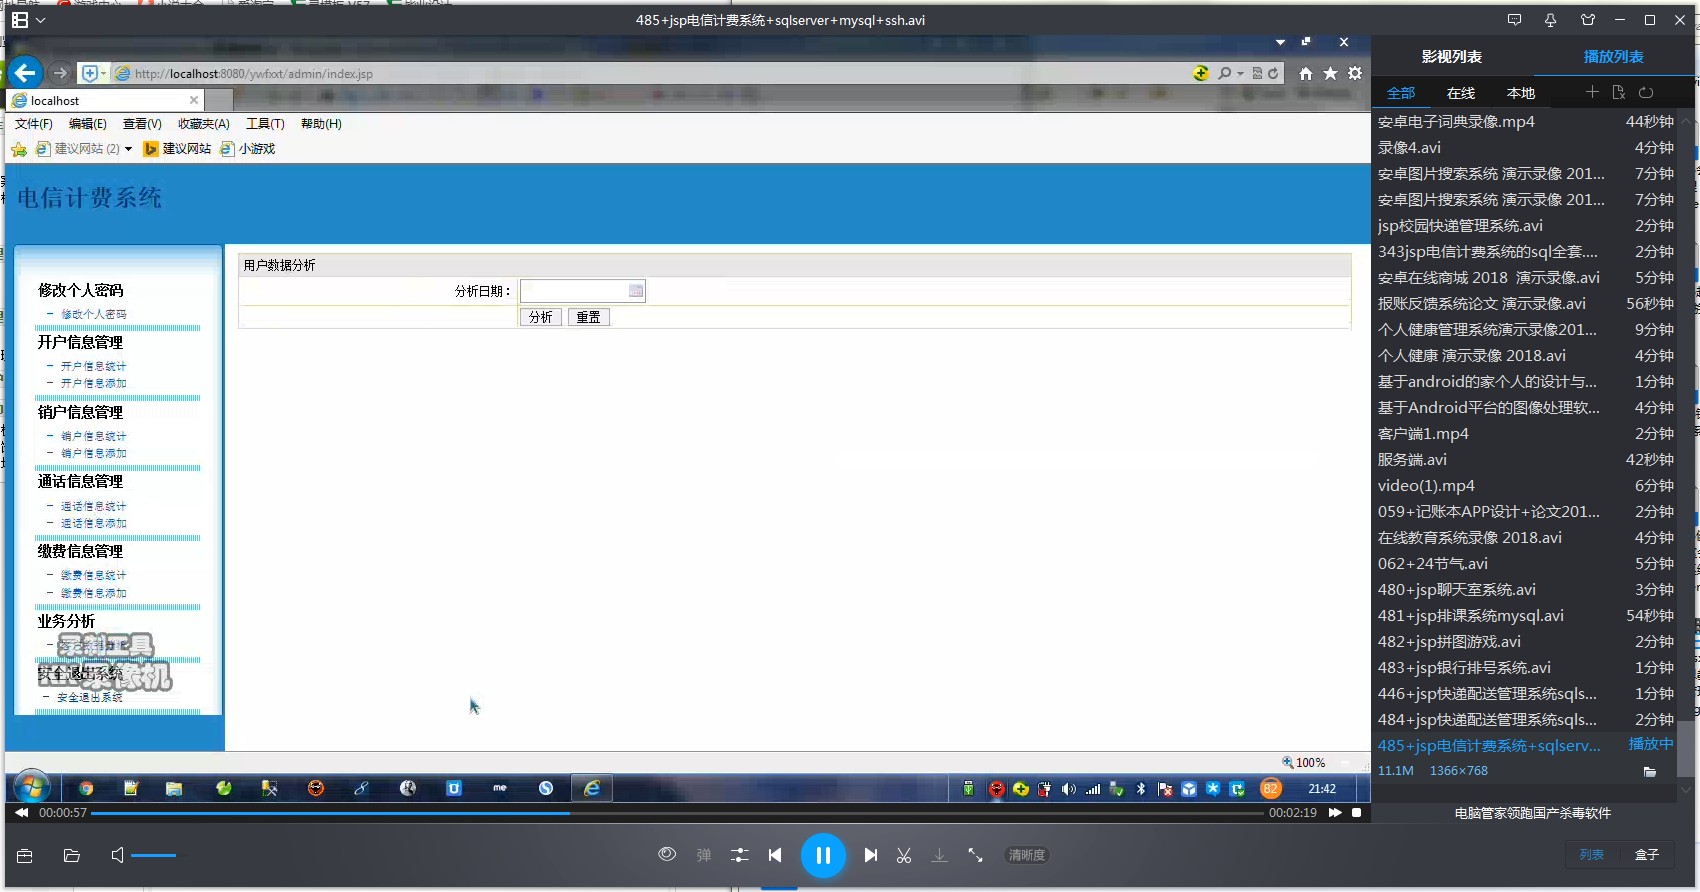Image resolution: width=1700 pixels, height=892 pixels.
Task: Open the 清晰度 quality selector
Action: tap(1027, 855)
